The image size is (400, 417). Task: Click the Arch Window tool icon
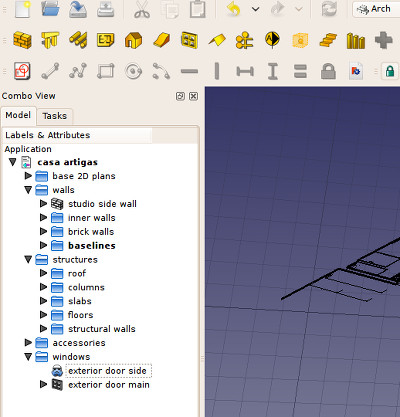pos(189,40)
